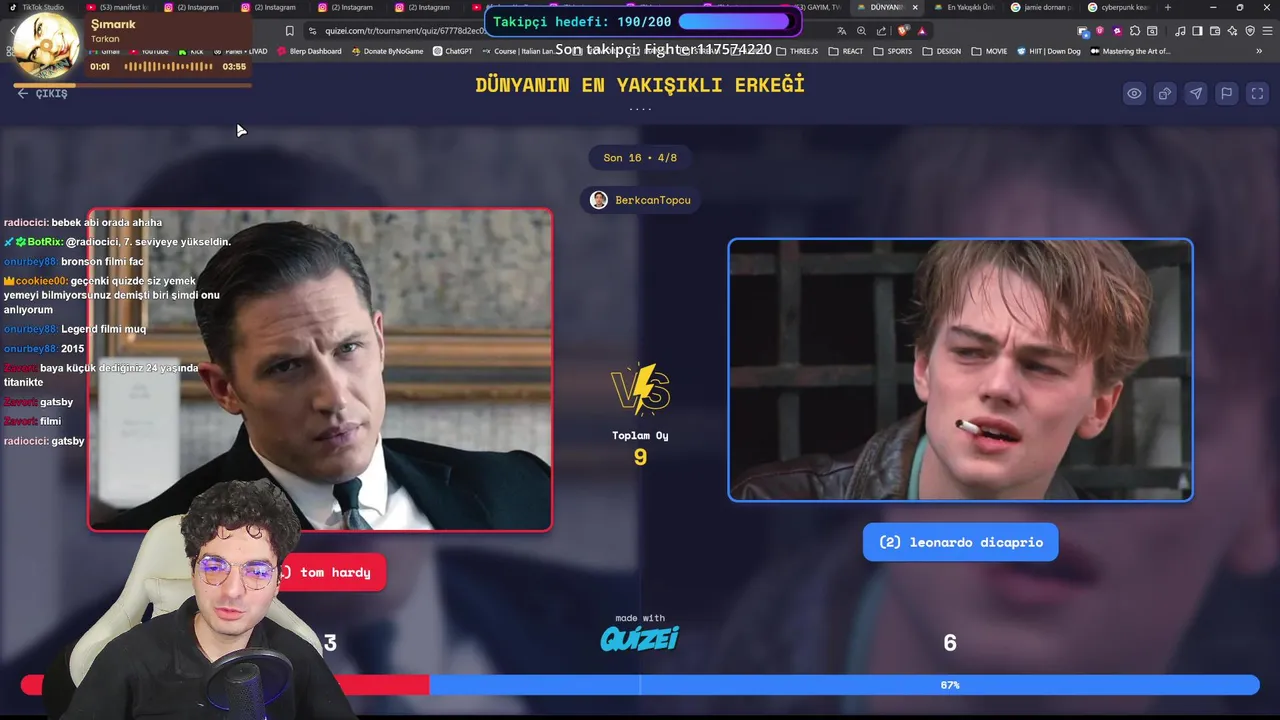Report the quiz using flag icon

click(x=1227, y=93)
